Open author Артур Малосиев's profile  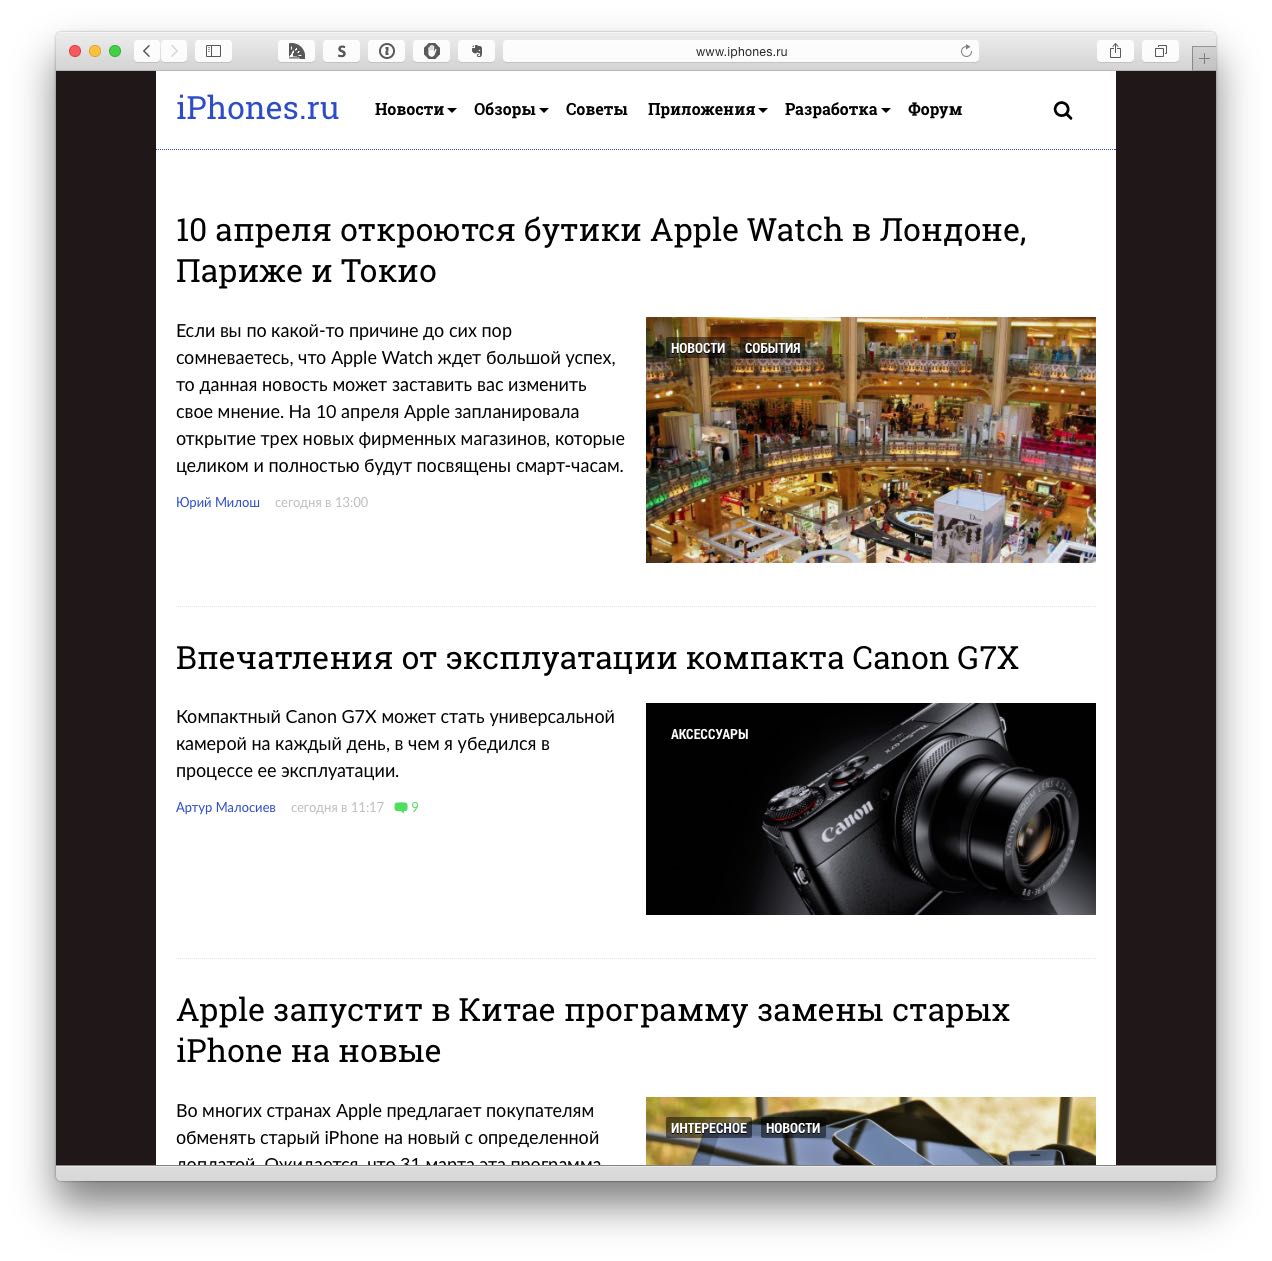click(226, 808)
